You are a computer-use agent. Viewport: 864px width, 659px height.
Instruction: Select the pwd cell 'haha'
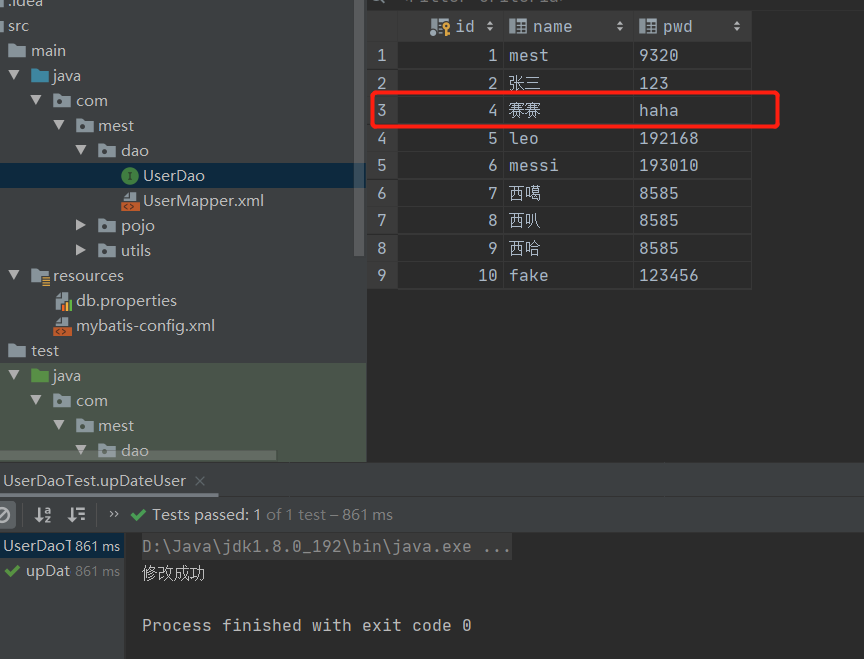click(x=692, y=110)
